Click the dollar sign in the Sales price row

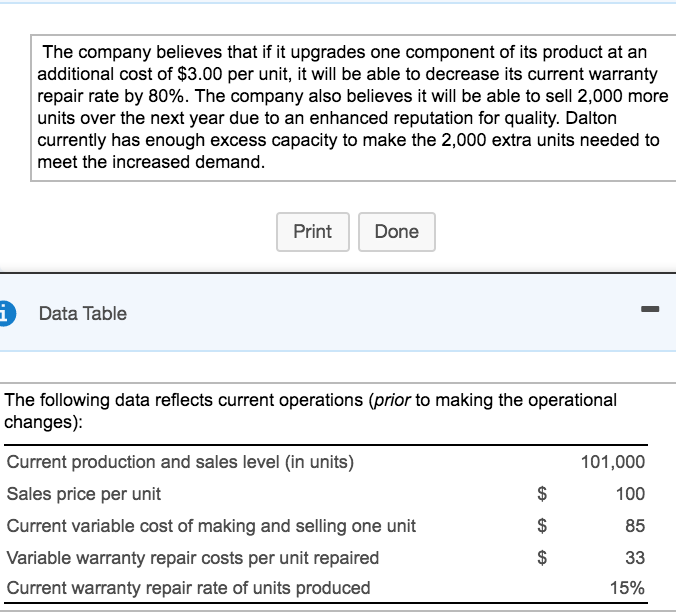tap(543, 494)
